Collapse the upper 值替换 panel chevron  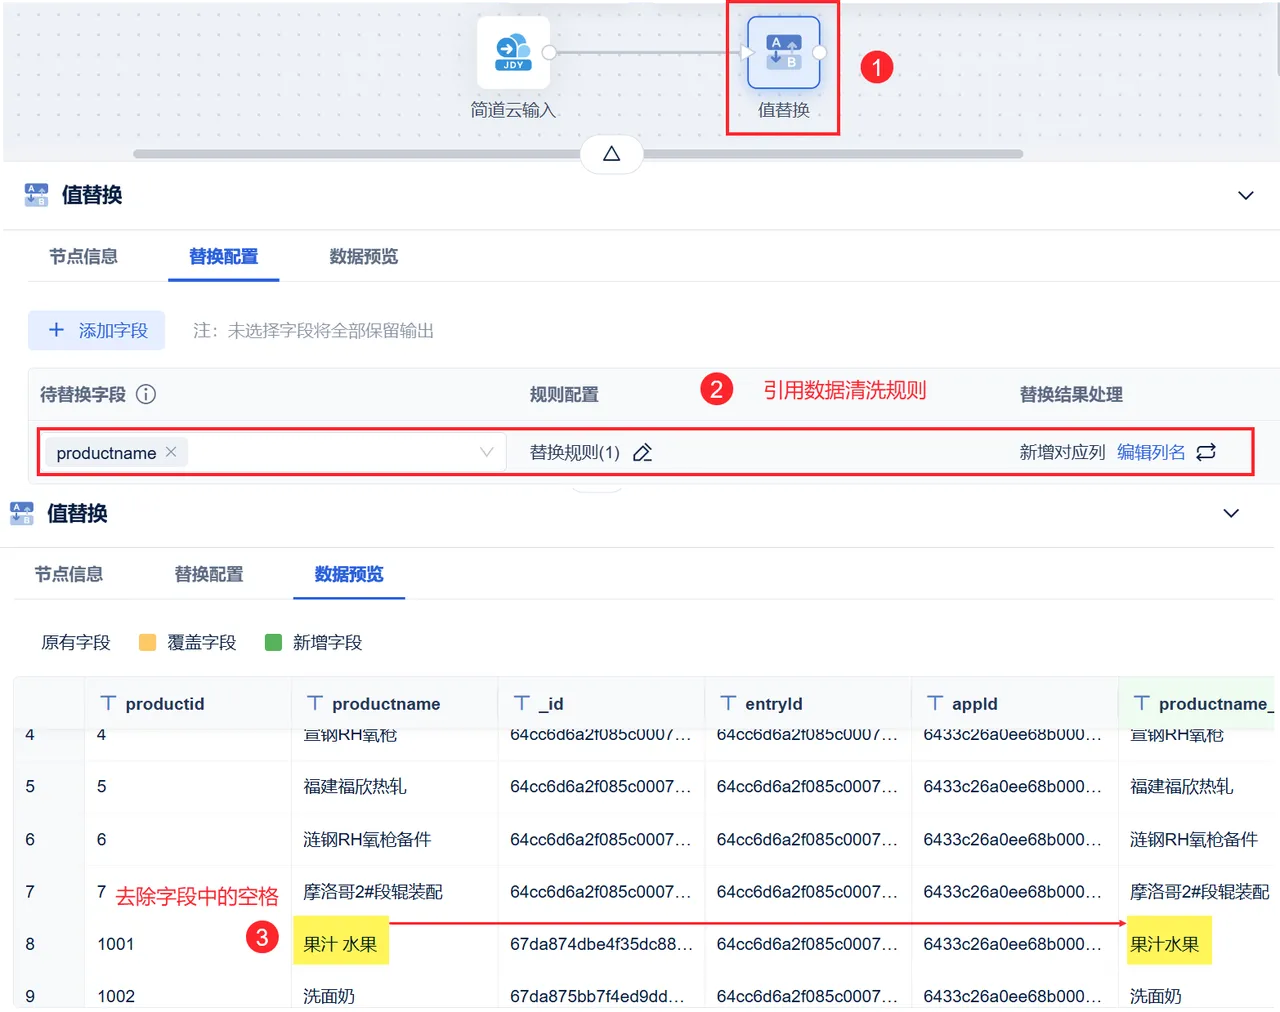pos(1246,195)
